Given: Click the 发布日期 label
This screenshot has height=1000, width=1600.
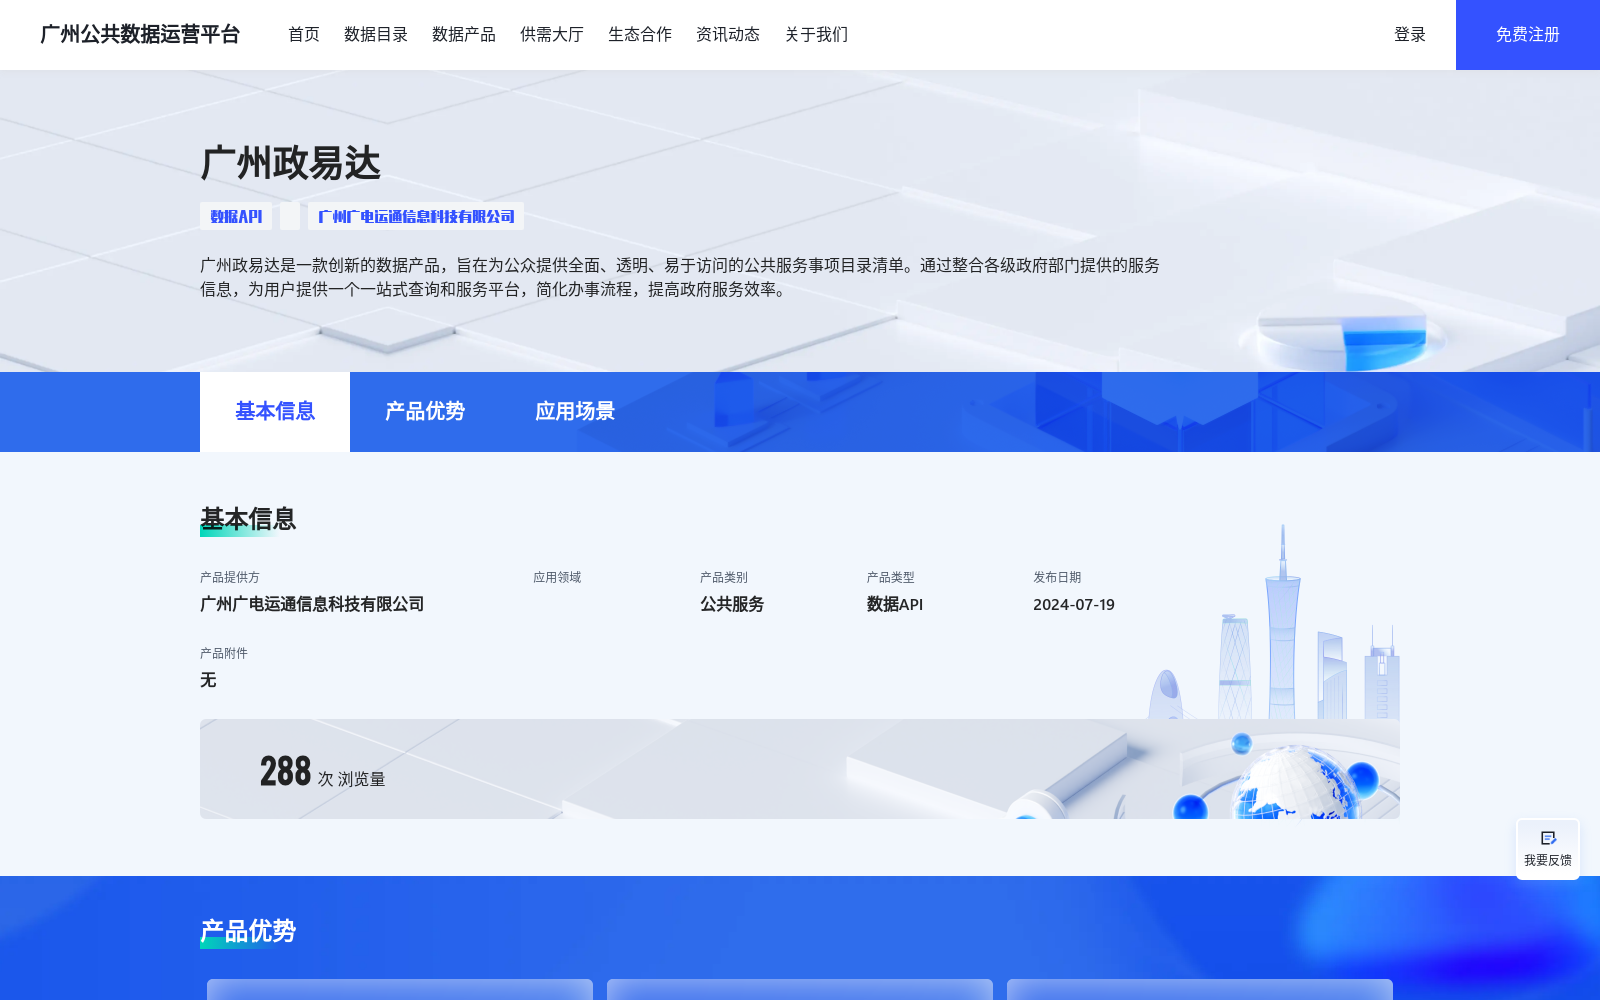Looking at the screenshot, I should (1057, 577).
